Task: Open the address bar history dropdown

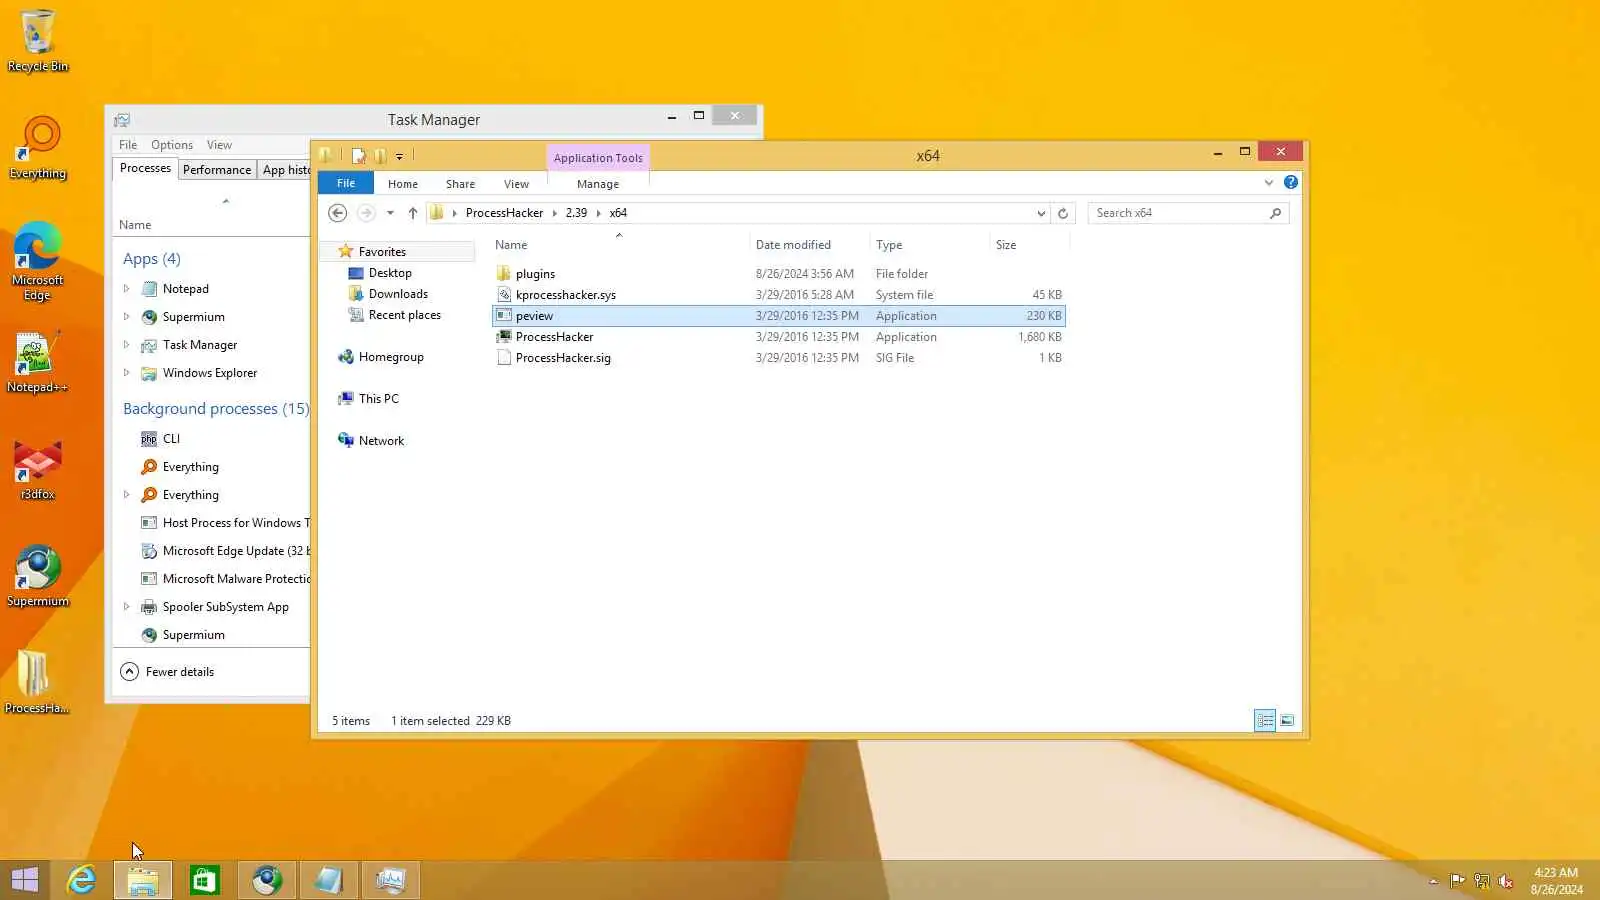Action: [x=1041, y=213]
